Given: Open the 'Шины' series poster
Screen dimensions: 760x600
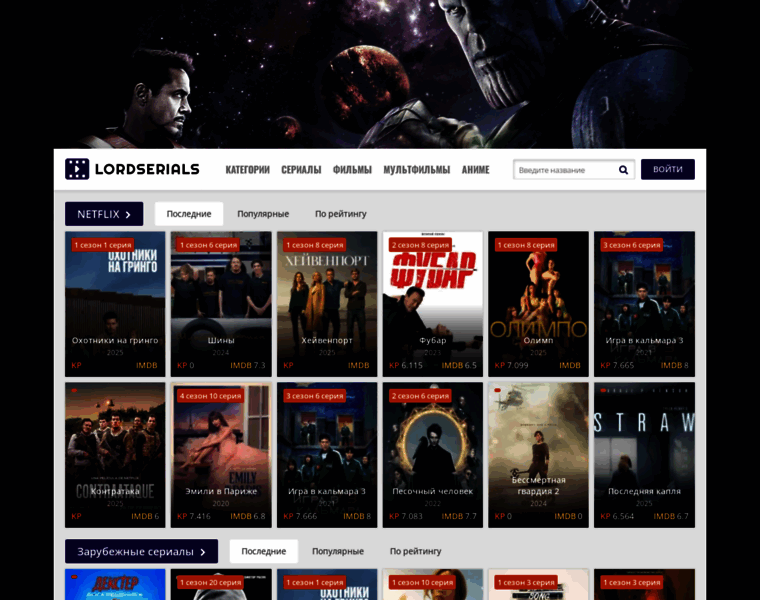Looking at the screenshot, I should [x=221, y=304].
